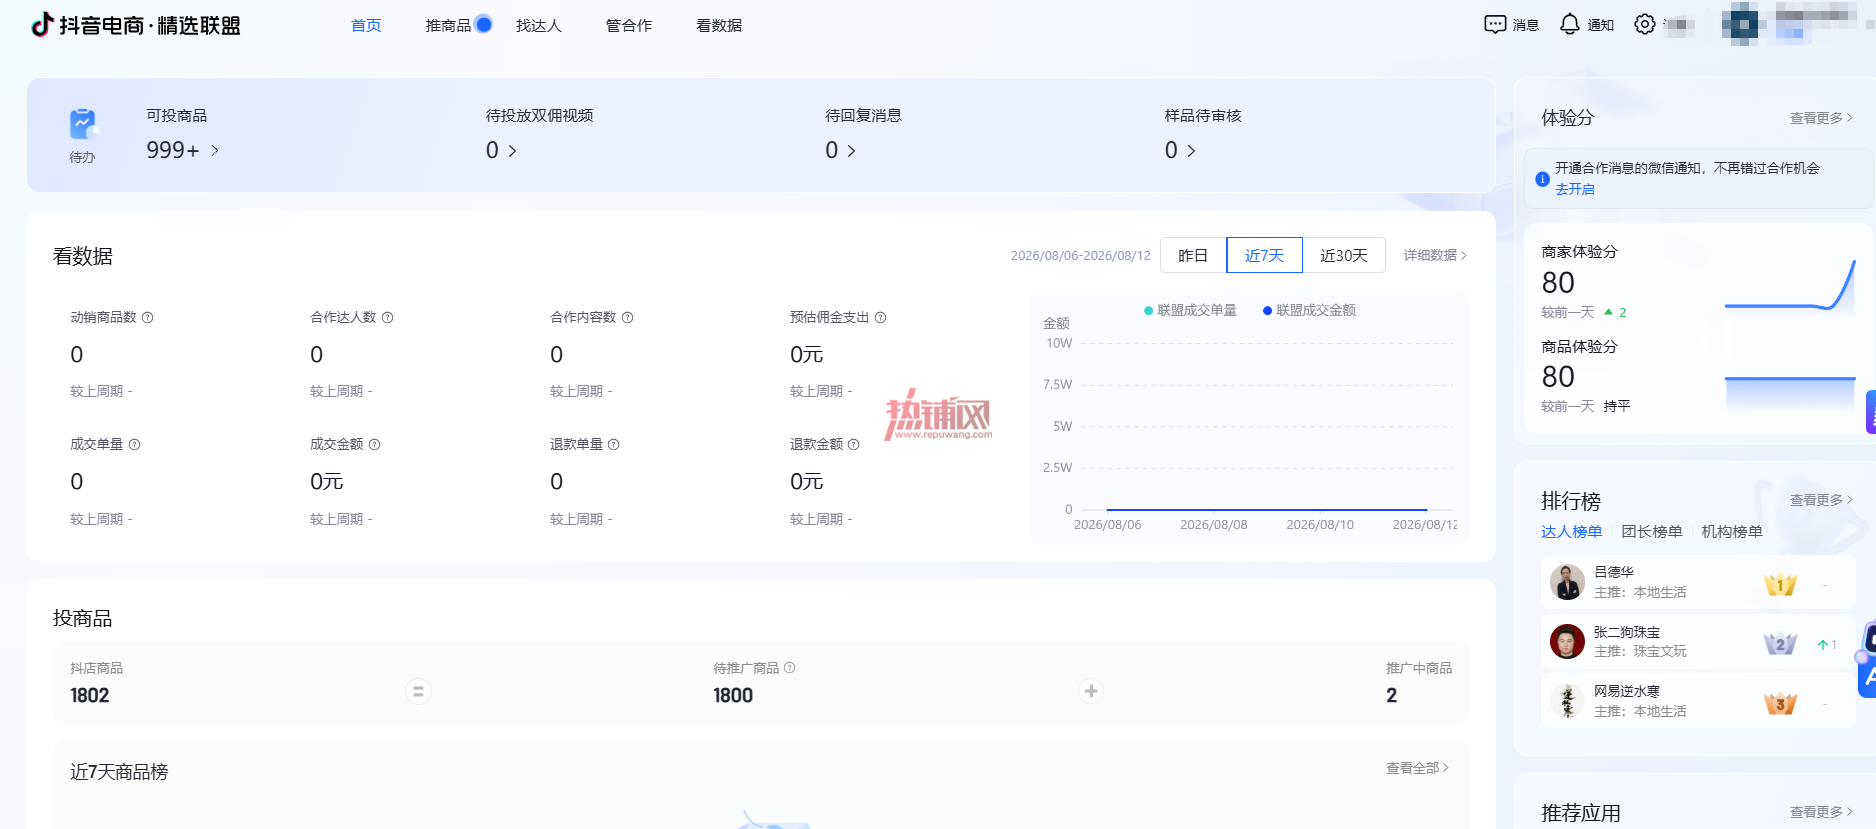The image size is (1876, 829).
Task: Show help for 退款单量
Action: (614, 445)
